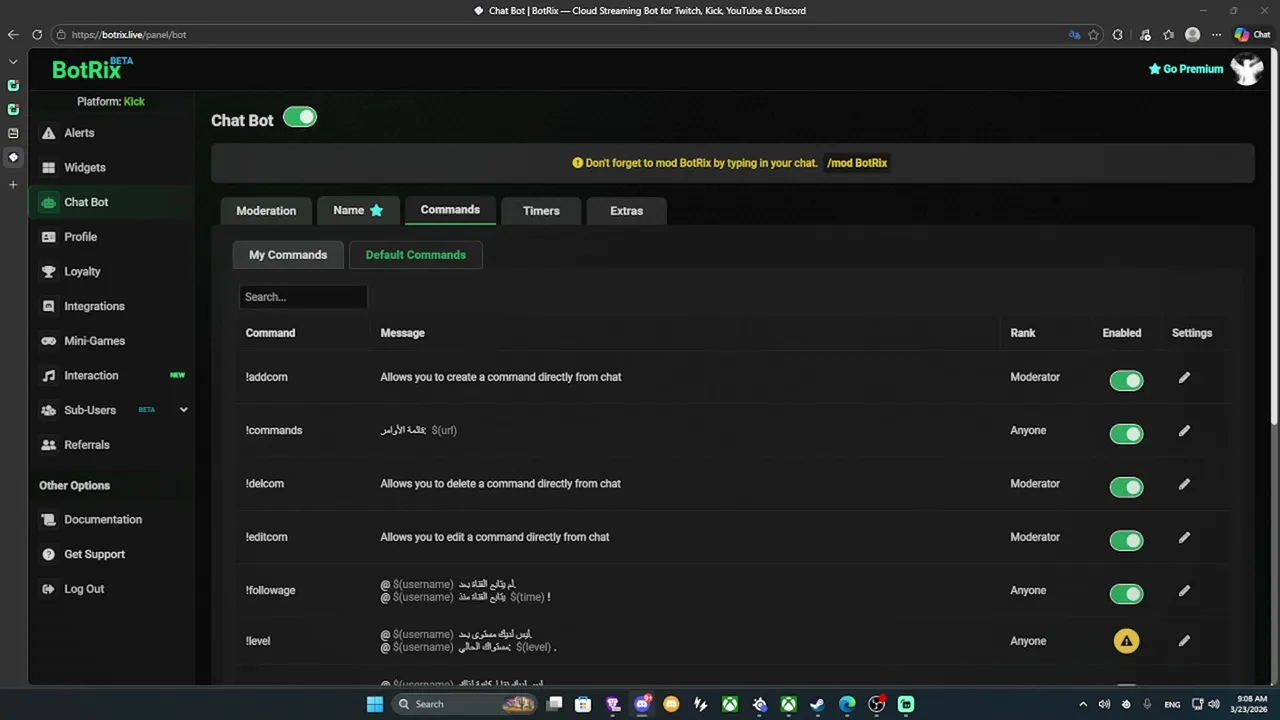The image size is (1280, 720).
Task: Disable the !followage command toggle
Action: 1126,593
